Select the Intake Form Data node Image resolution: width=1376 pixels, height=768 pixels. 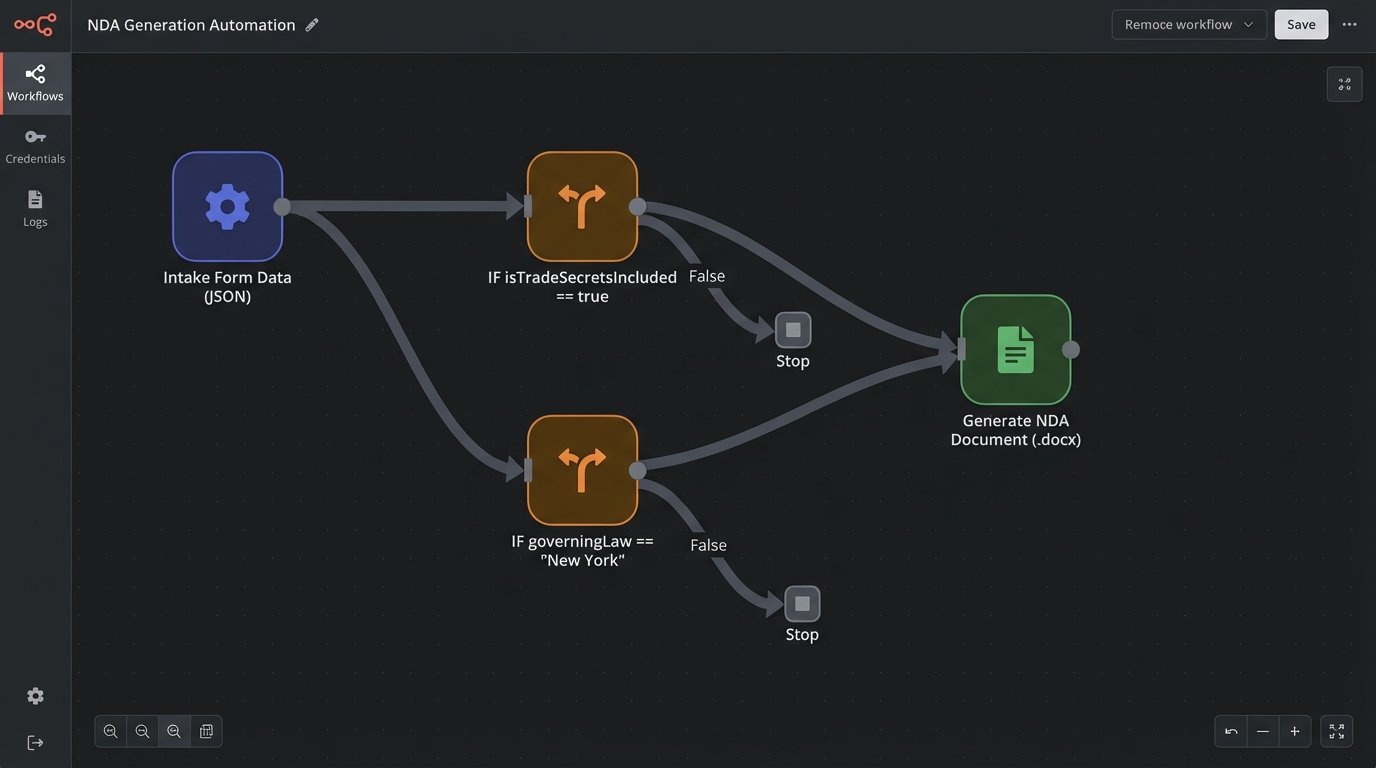[x=227, y=207]
